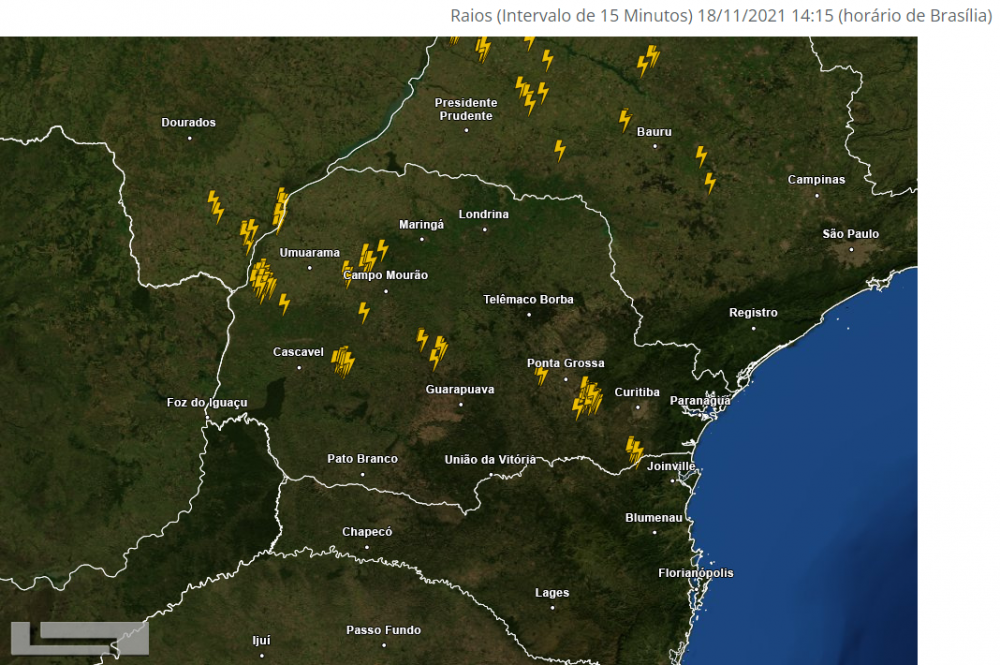Screen dimensions: 1000x665
Task: Click the Passo Fundo label
Action: pyautogui.click(x=383, y=631)
